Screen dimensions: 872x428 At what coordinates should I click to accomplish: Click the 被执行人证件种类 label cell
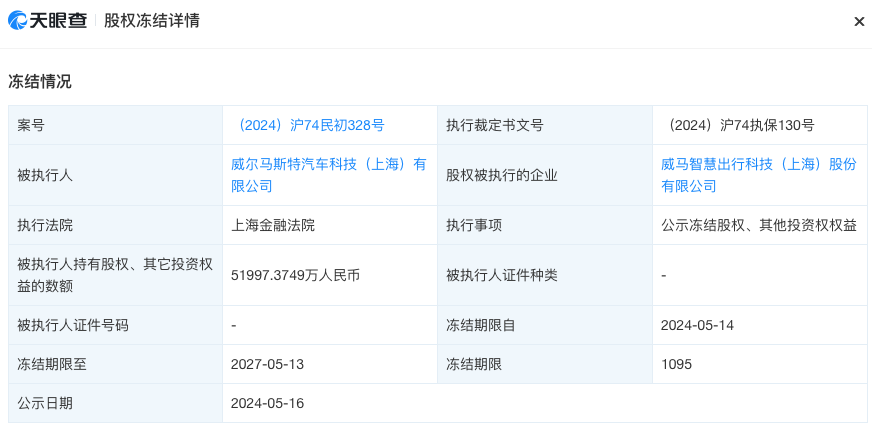coord(545,275)
